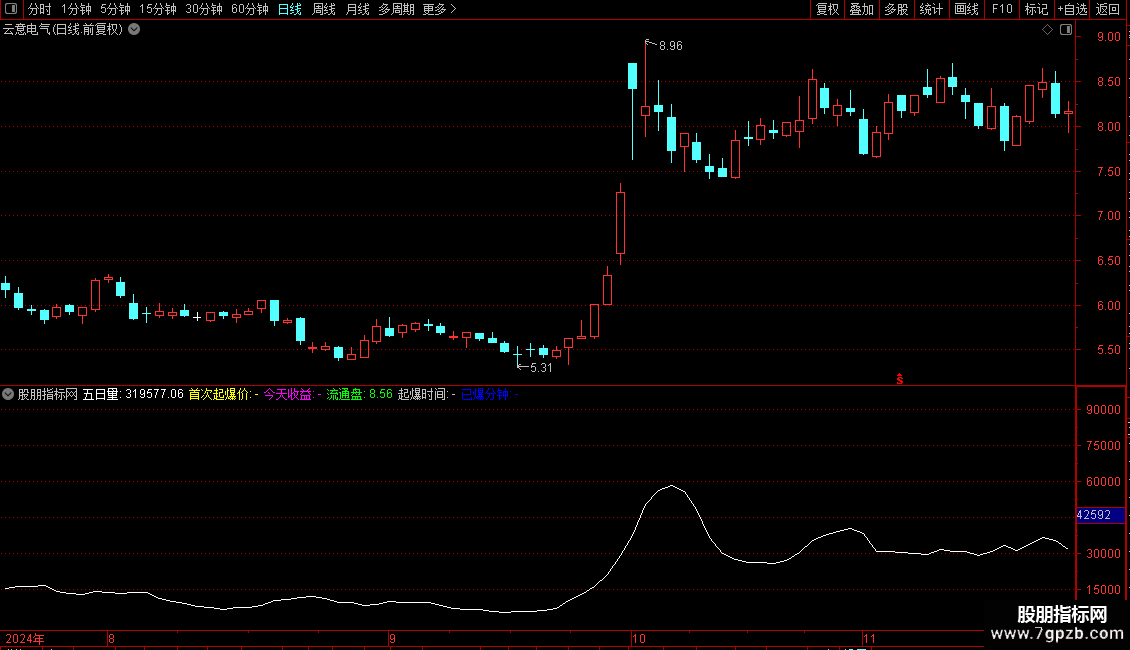This screenshot has height=650, width=1130.
Task: Switch to 30分钟 period
Action: pos(203,9)
